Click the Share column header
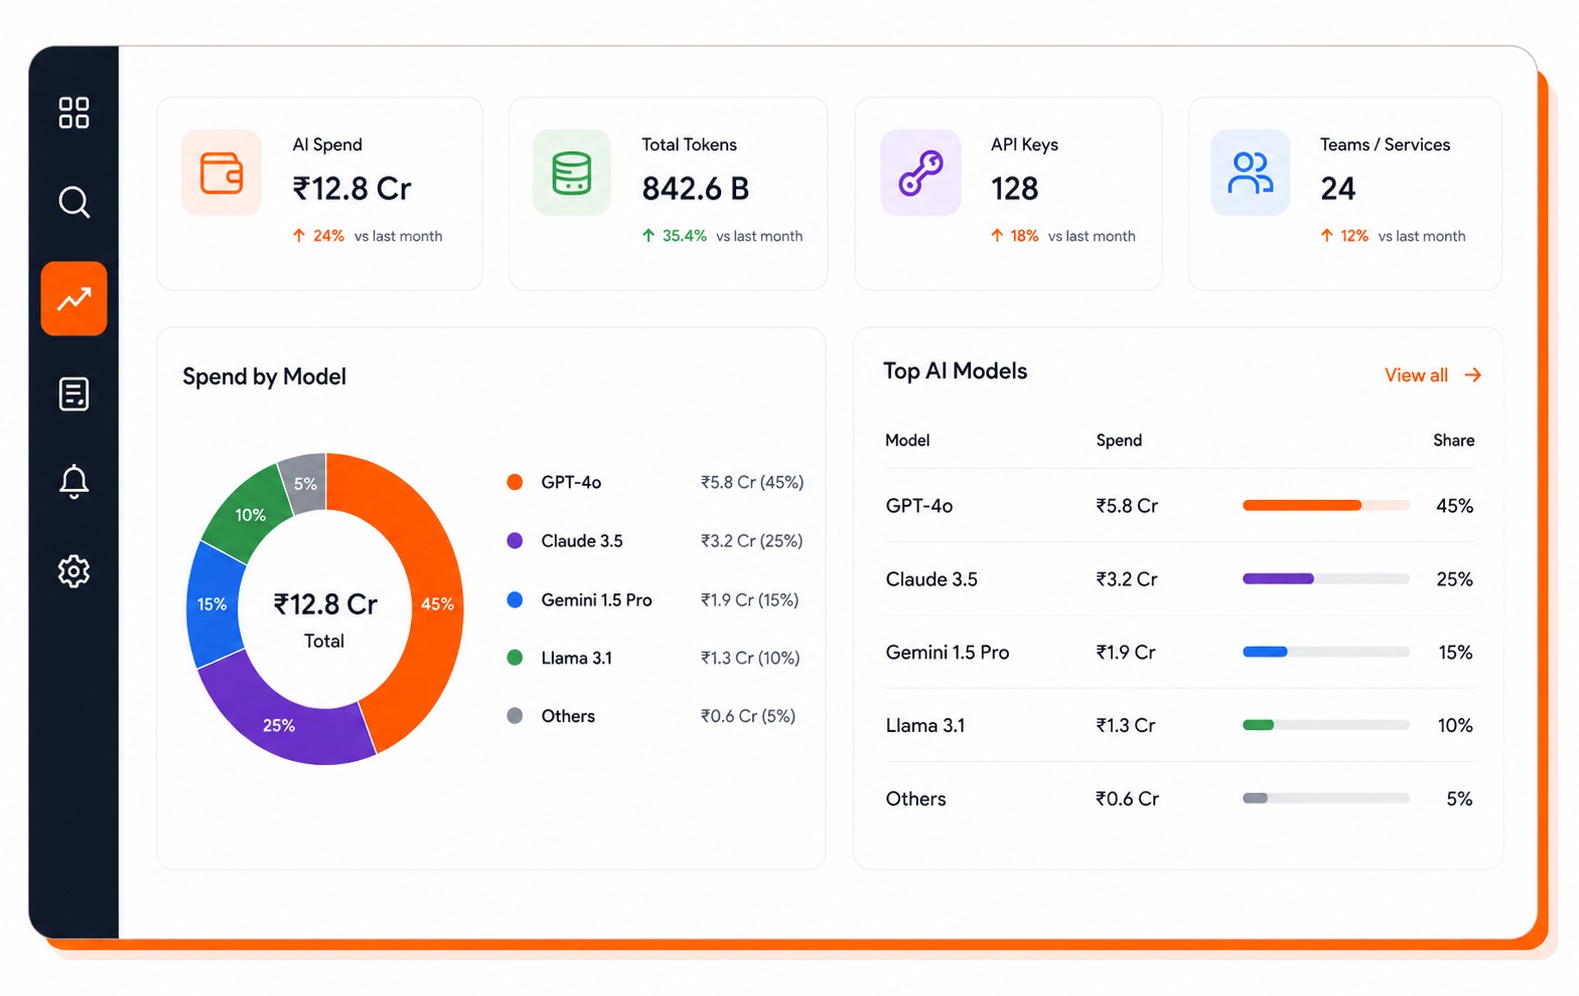 click(x=1453, y=440)
